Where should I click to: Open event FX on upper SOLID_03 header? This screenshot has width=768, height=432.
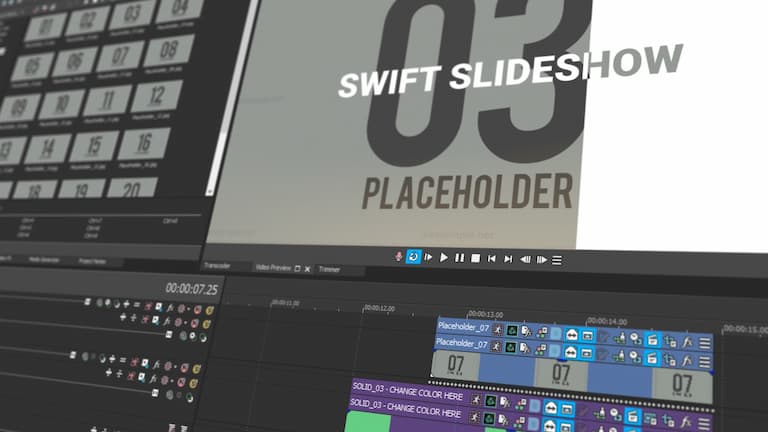685,420
